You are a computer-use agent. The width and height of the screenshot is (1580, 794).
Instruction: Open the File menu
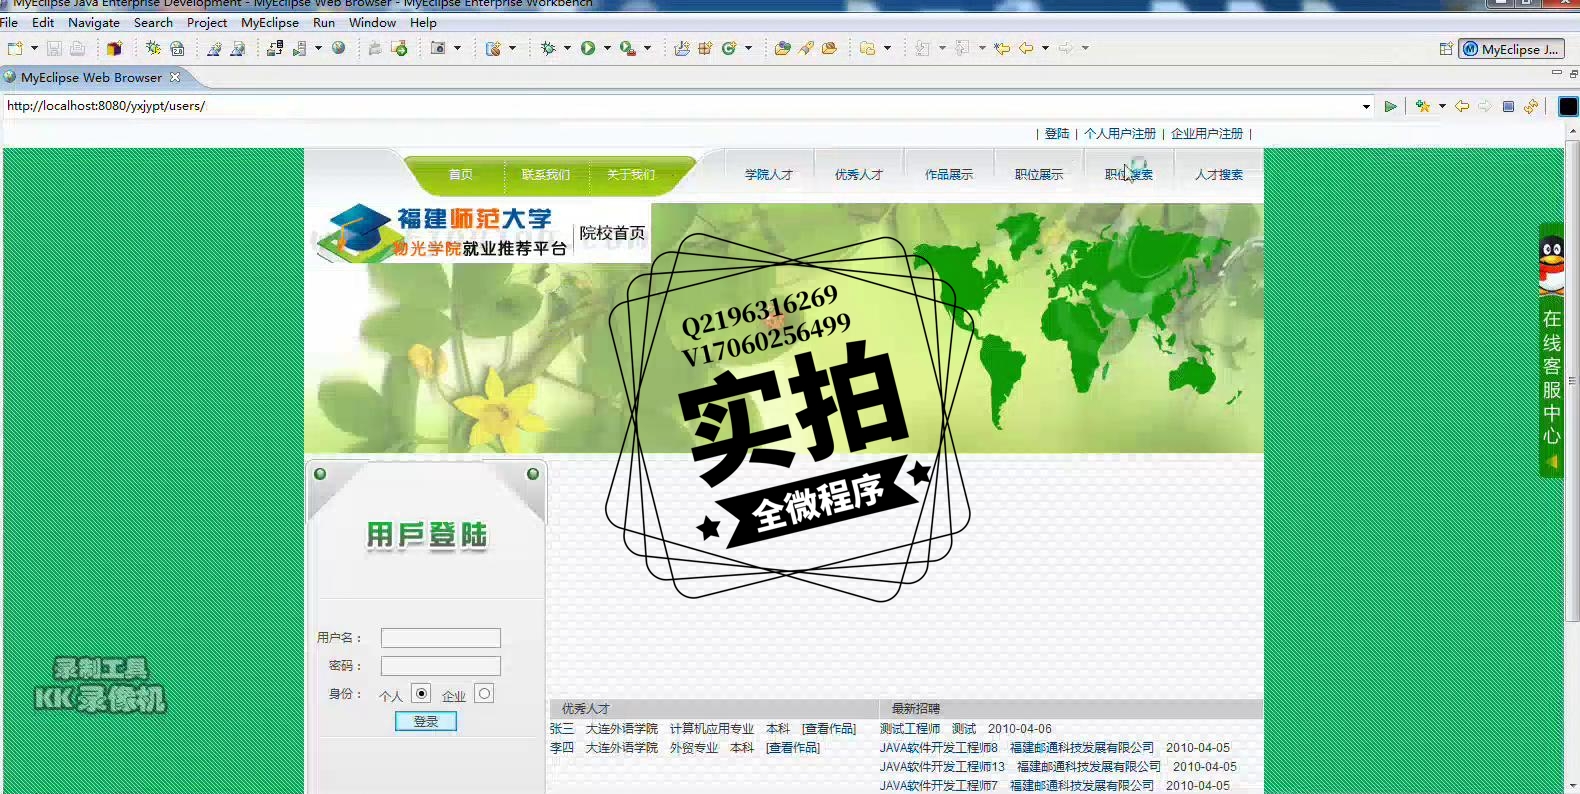click(x=9, y=22)
